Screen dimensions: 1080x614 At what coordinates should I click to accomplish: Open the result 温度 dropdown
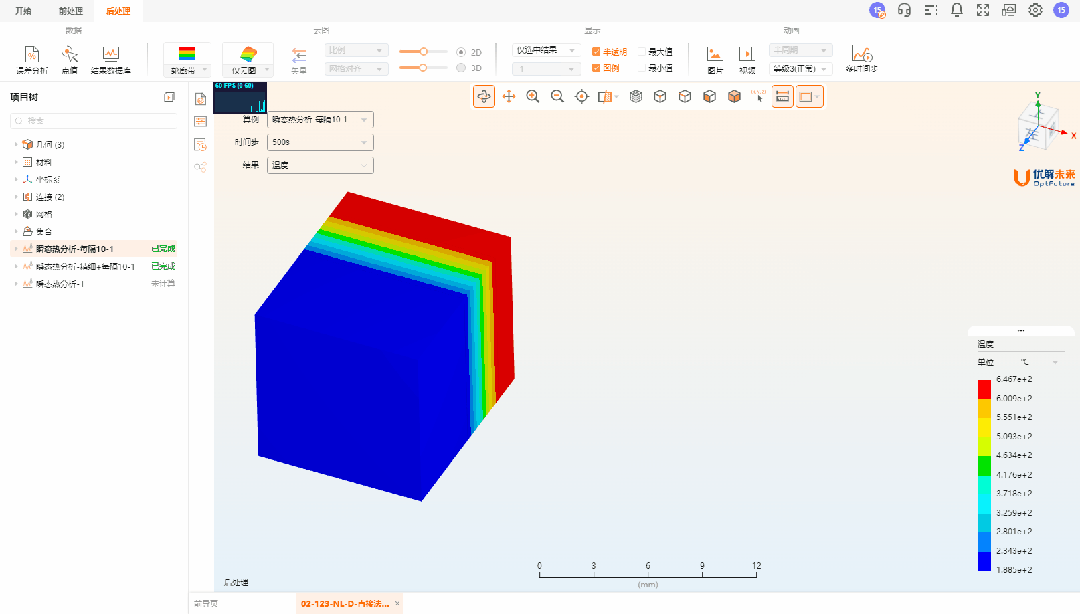click(x=320, y=165)
